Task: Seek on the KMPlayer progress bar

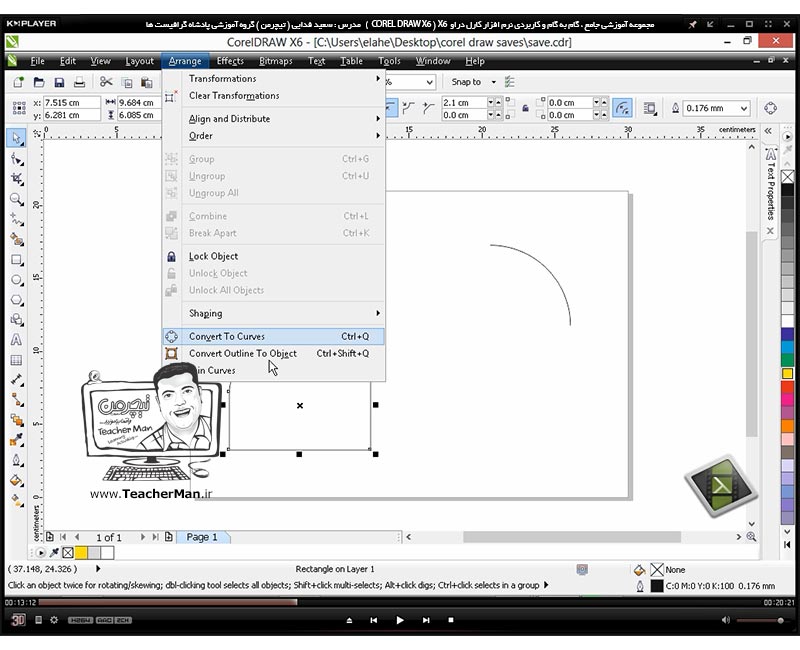Action: point(400,603)
